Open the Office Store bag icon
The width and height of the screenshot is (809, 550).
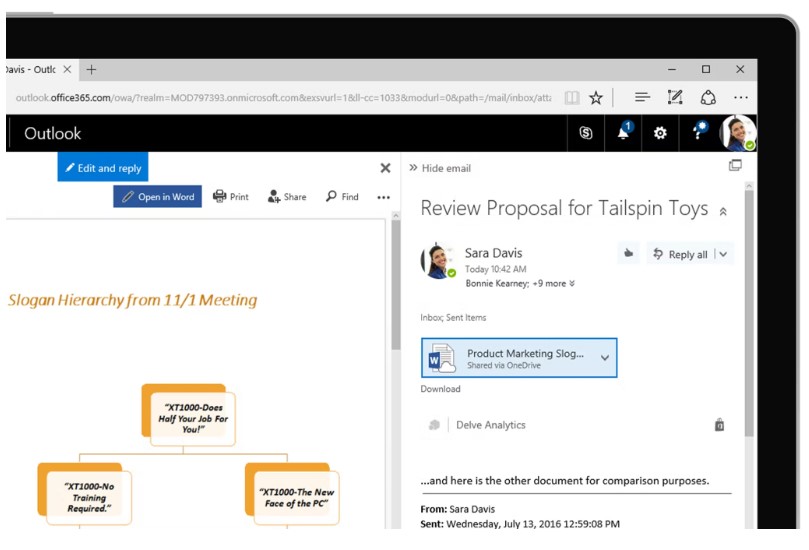pos(719,425)
